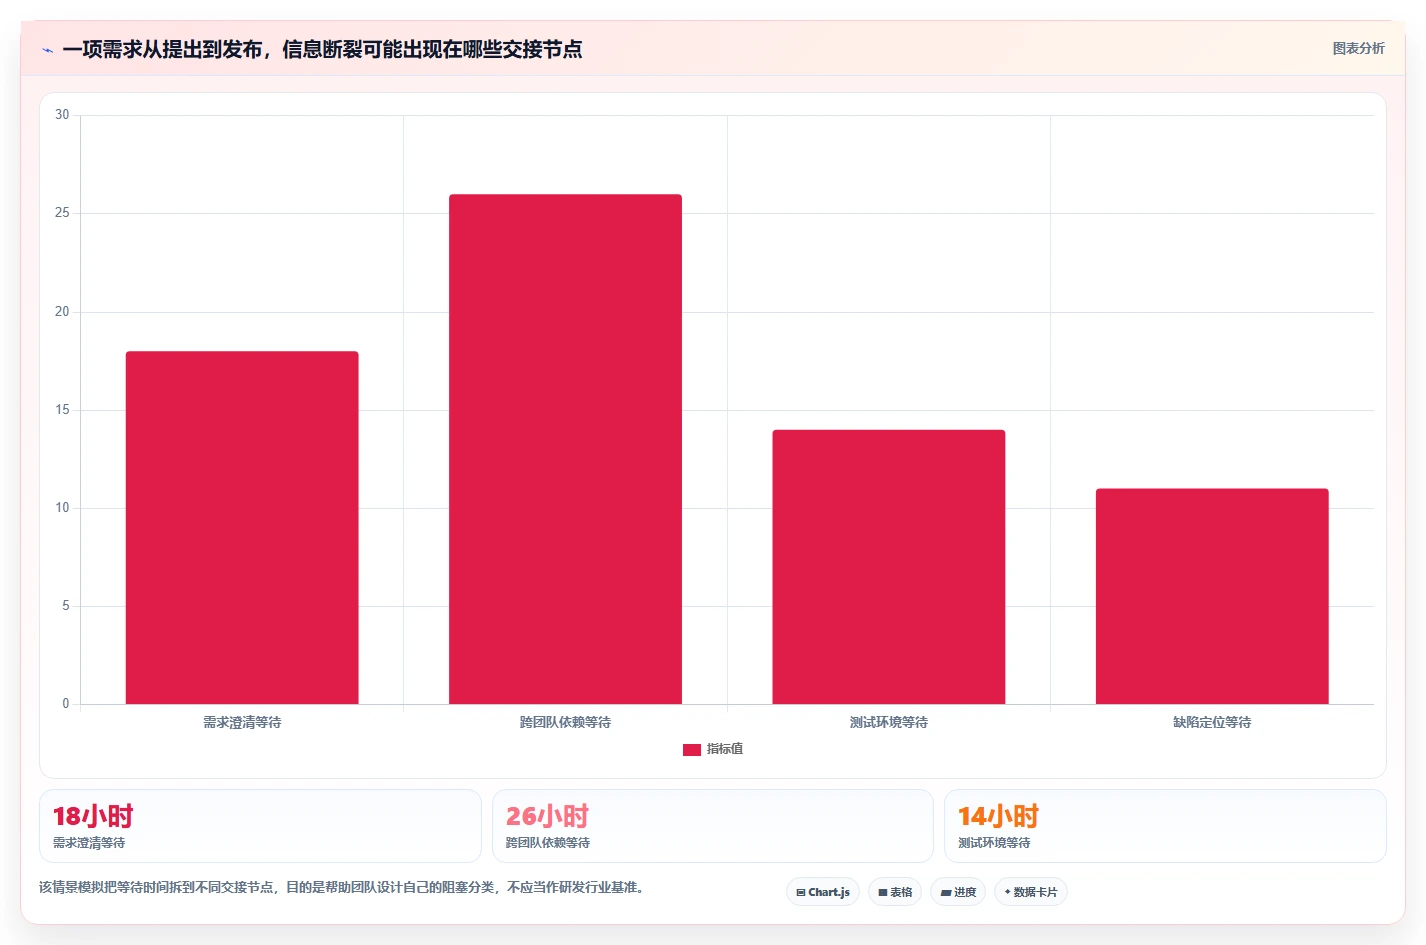Click the 图表分析 label in header
Screen dimensions: 1426x945
click(x=1358, y=48)
